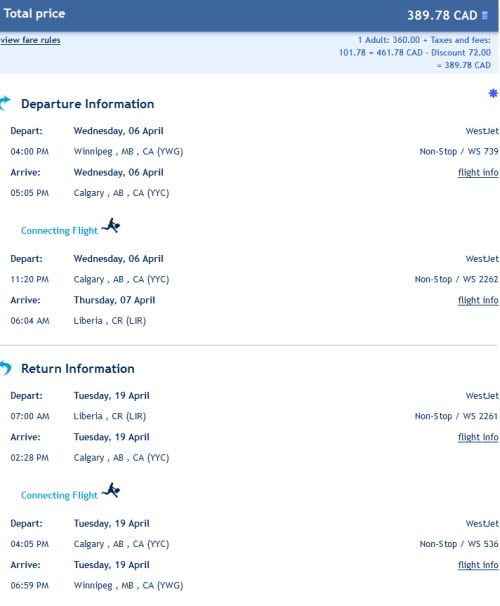Click the Connecting Flight label under Departure Information
The width and height of the screenshot is (500, 606).
[x=60, y=231]
